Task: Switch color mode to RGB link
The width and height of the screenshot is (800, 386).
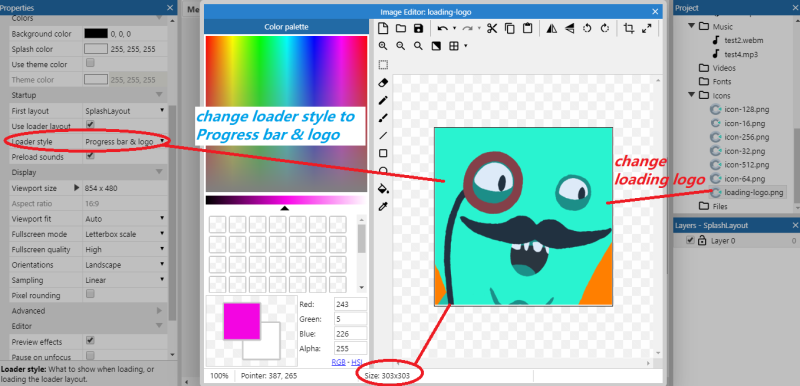Action: [338, 362]
